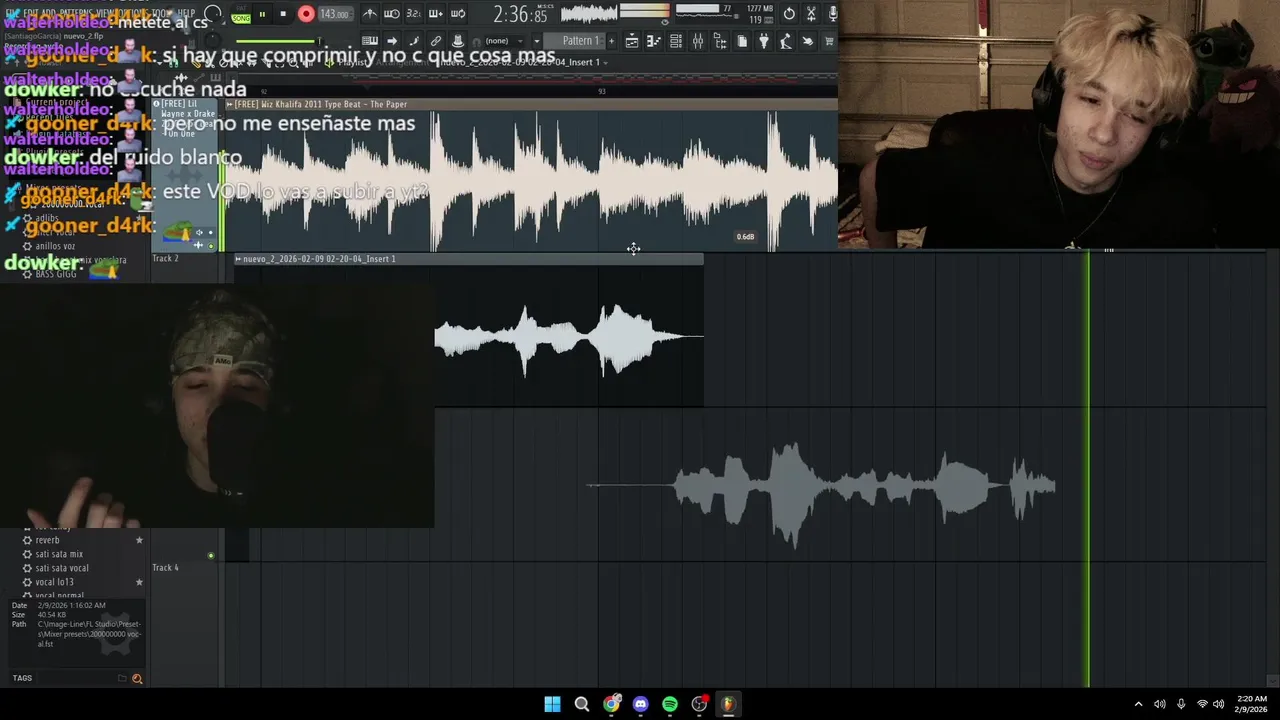The height and width of the screenshot is (720, 1280).
Task: Click the folder icon beside TAGS
Action: click(x=122, y=678)
